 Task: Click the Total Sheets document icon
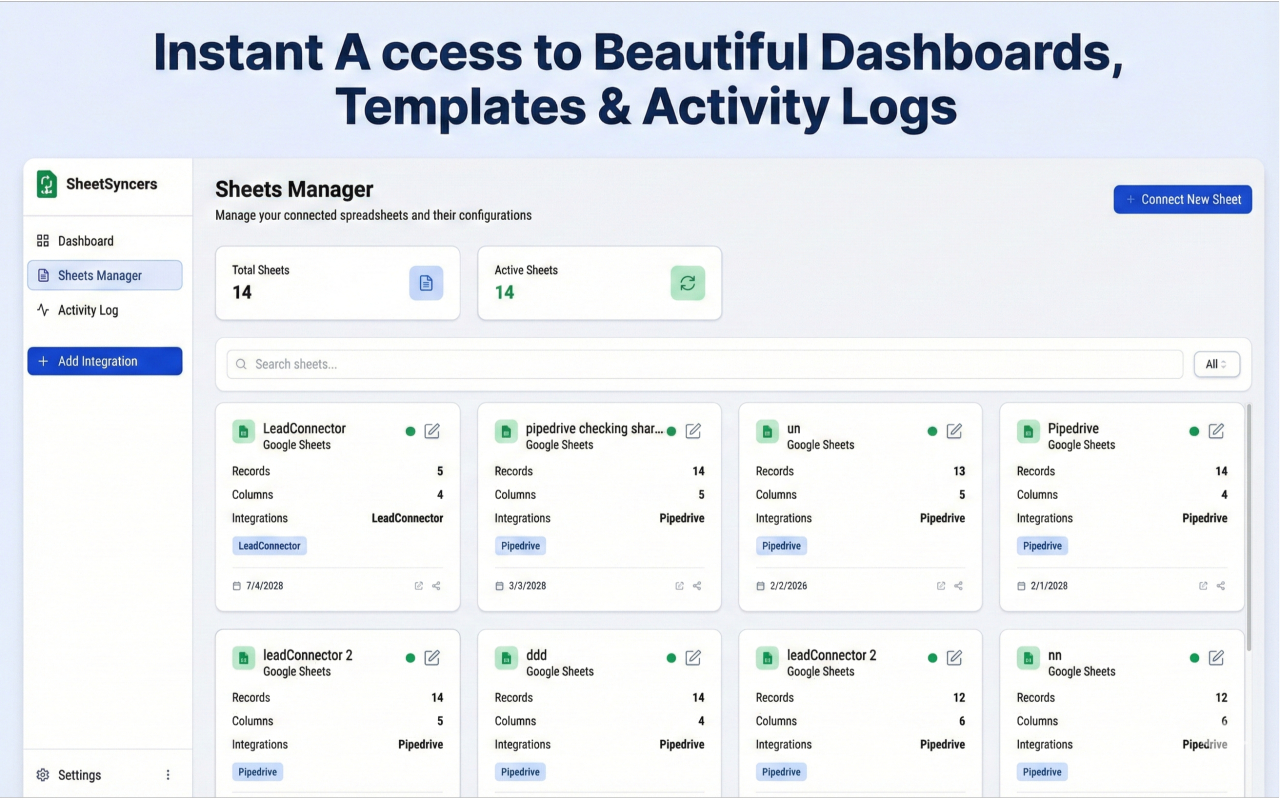[x=426, y=283]
